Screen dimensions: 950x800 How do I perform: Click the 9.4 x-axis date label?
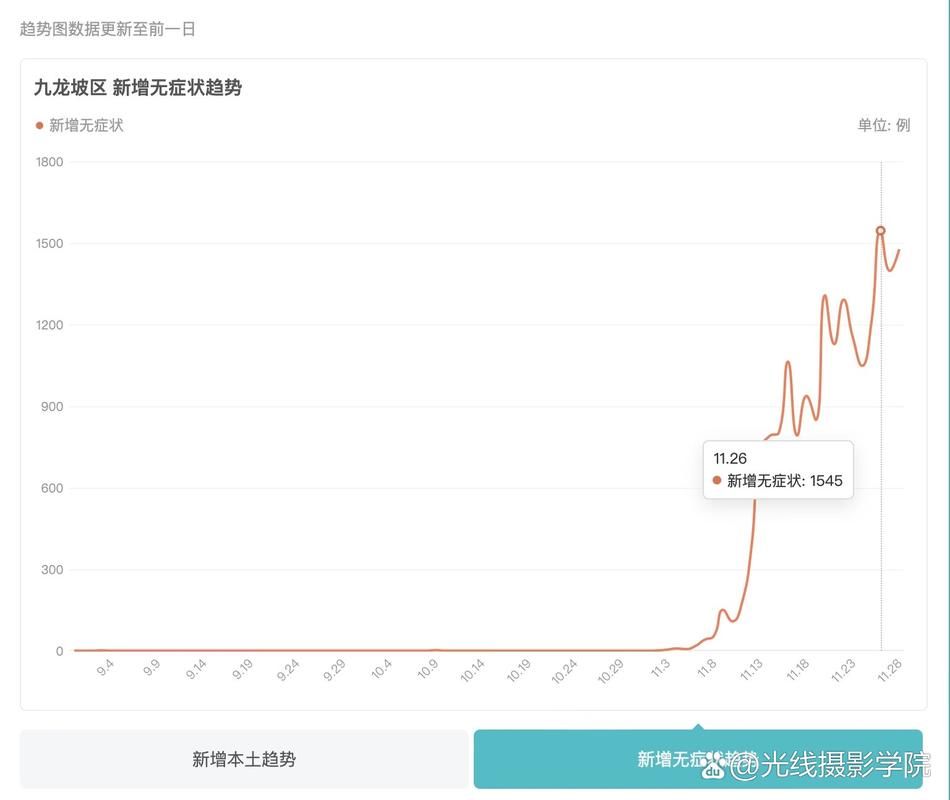[105, 668]
